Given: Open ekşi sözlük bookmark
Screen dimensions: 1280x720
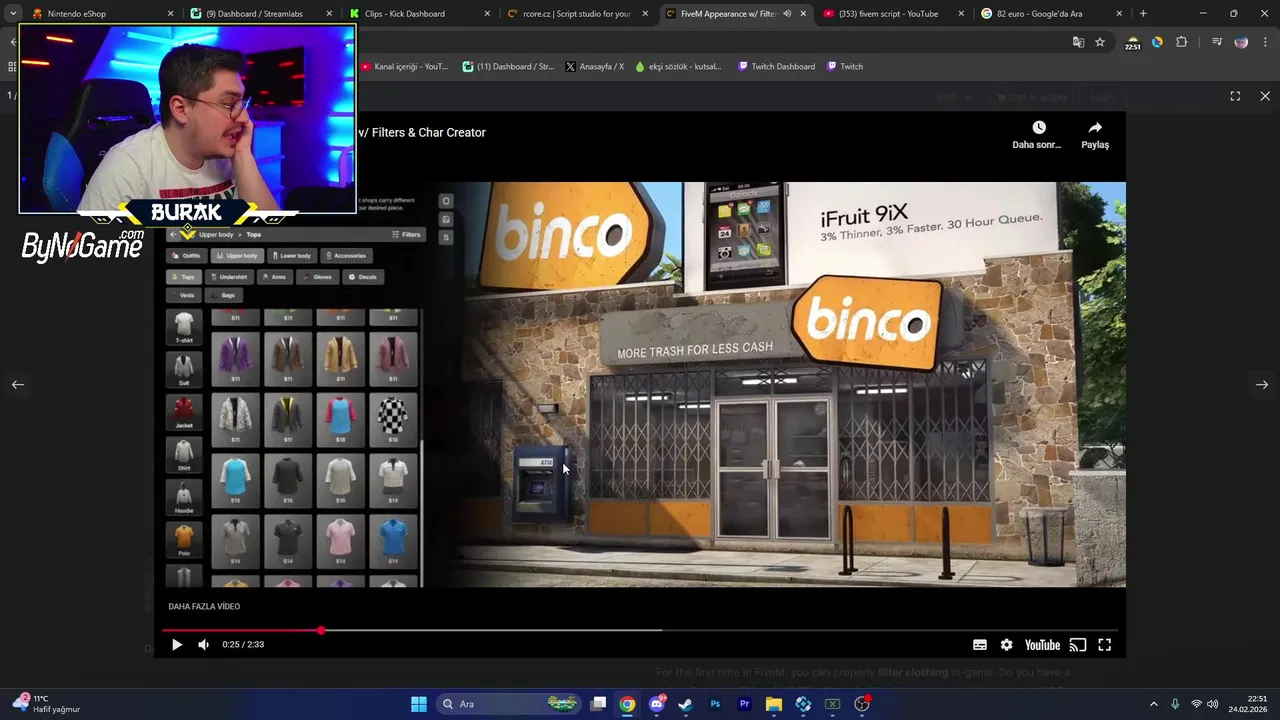Looking at the screenshot, I should click(x=678, y=67).
